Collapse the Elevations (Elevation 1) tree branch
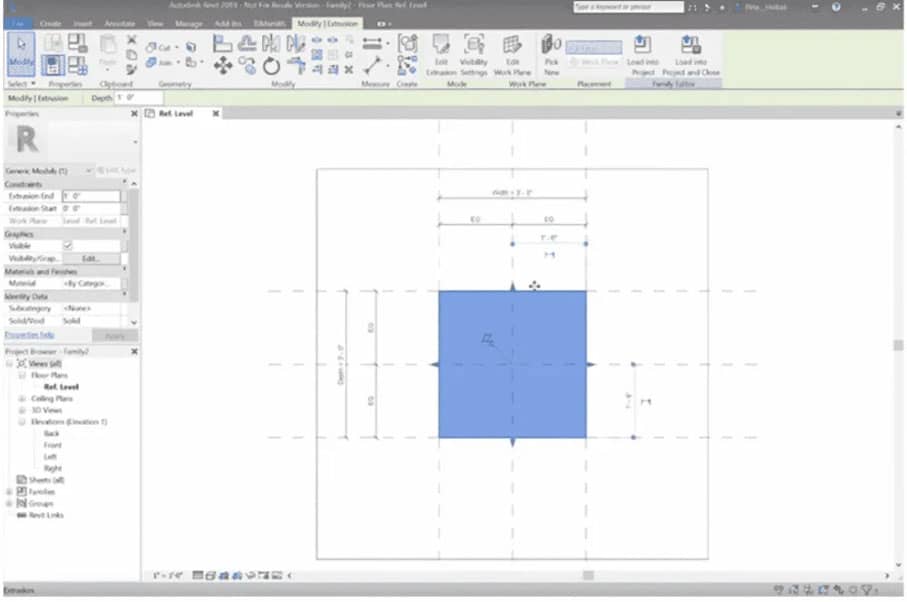The image size is (907, 602). [x=22, y=421]
